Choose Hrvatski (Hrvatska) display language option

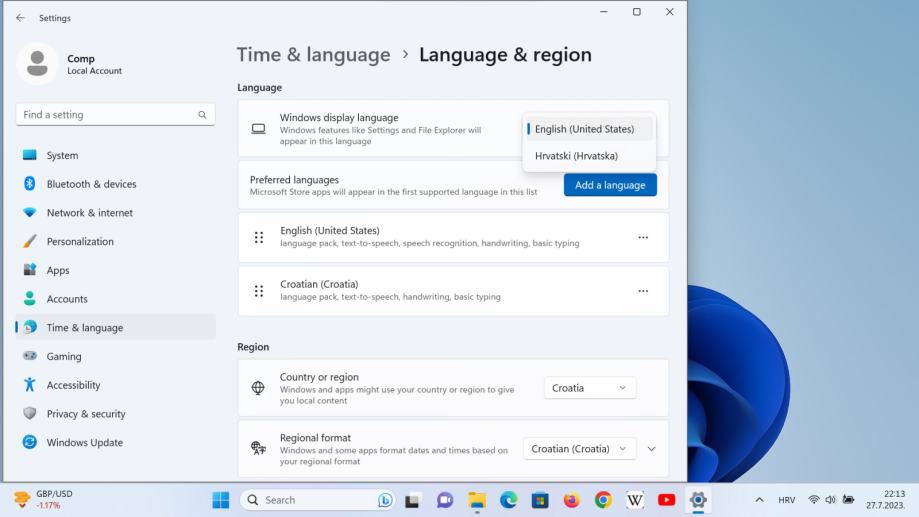coord(588,156)
